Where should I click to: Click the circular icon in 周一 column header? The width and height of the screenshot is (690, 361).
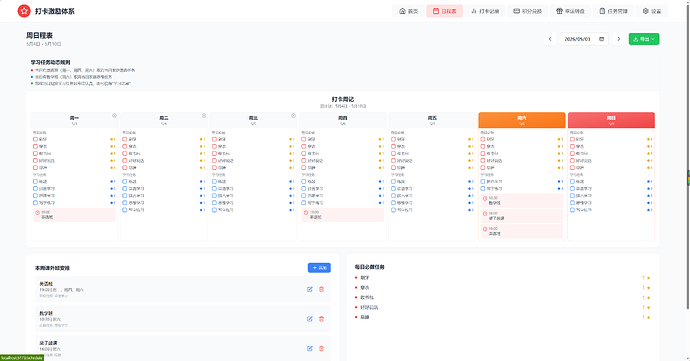114,116
